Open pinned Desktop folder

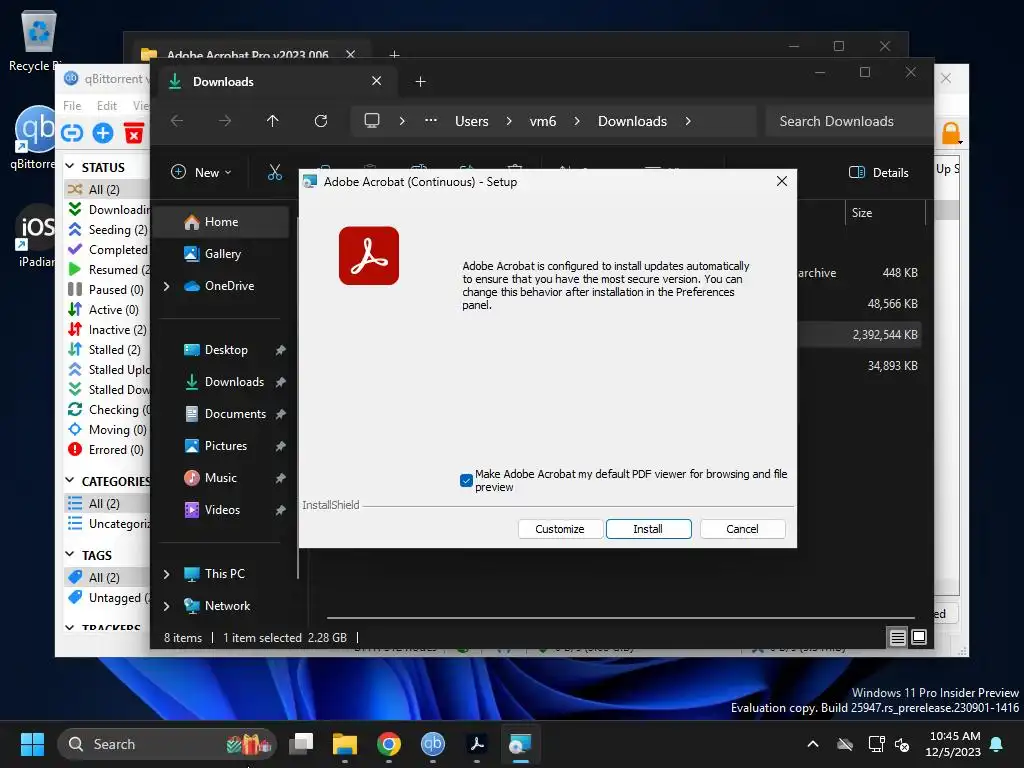click(224, 350)
